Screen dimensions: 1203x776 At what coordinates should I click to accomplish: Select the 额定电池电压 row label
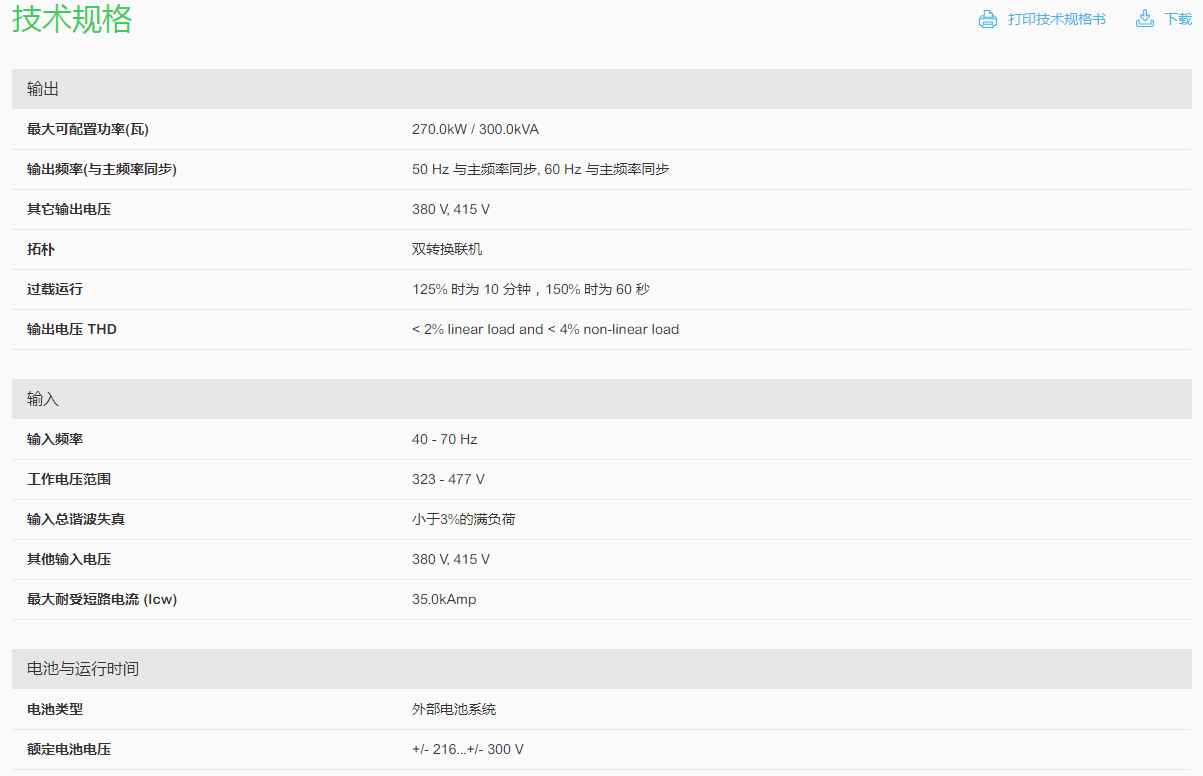(69, 749)
